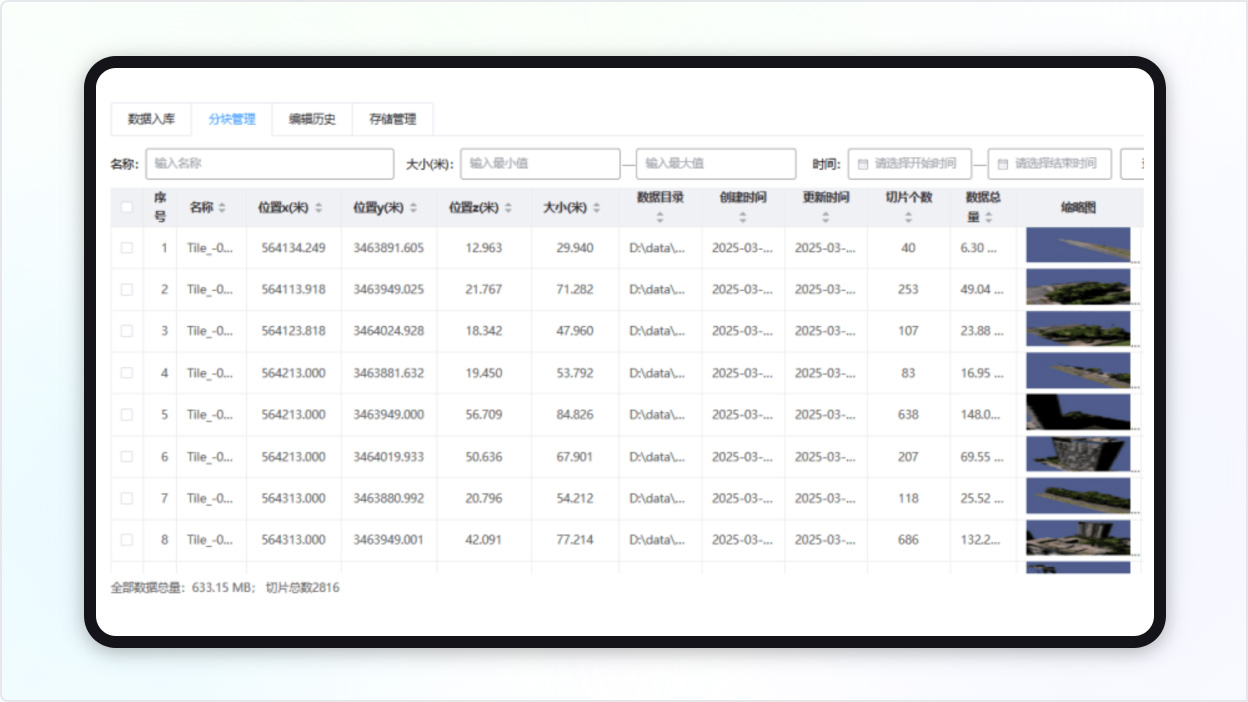This screenshot has height=702, width=1248.
Task: Focus the 输入名称 name field
Action: [270, 164]
